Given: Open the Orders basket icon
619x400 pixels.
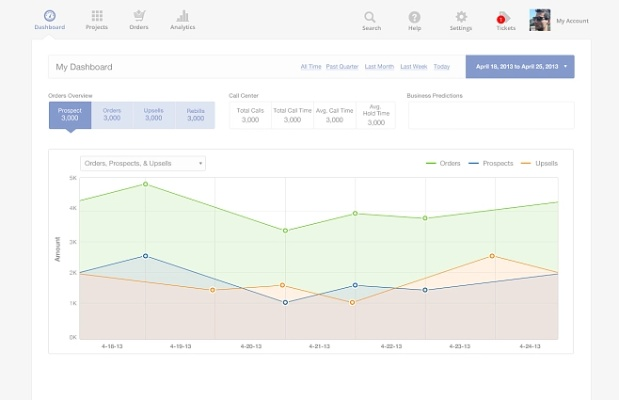Looking at the screenshot, I should (139, 16).
